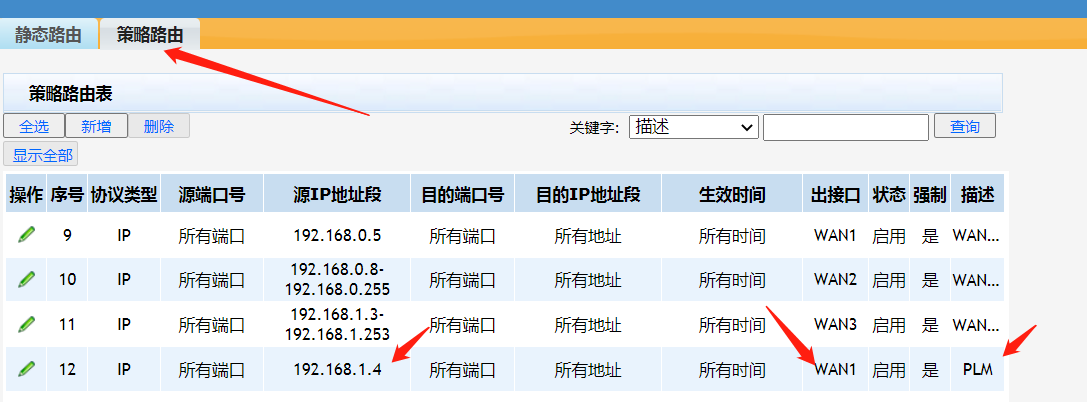The height and width of the screenshot is (402, 1087).
Task: Click the 目的端口号 column header
Action: (x=462, y=195)
